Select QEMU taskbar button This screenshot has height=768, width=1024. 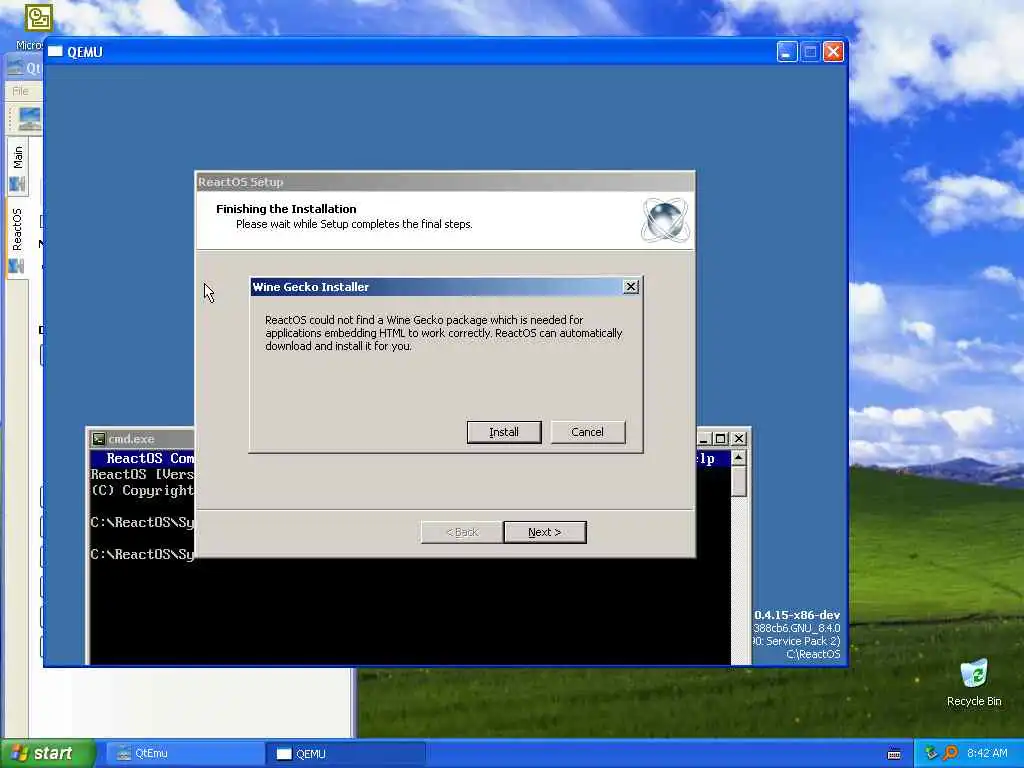[x=346, y=754]
